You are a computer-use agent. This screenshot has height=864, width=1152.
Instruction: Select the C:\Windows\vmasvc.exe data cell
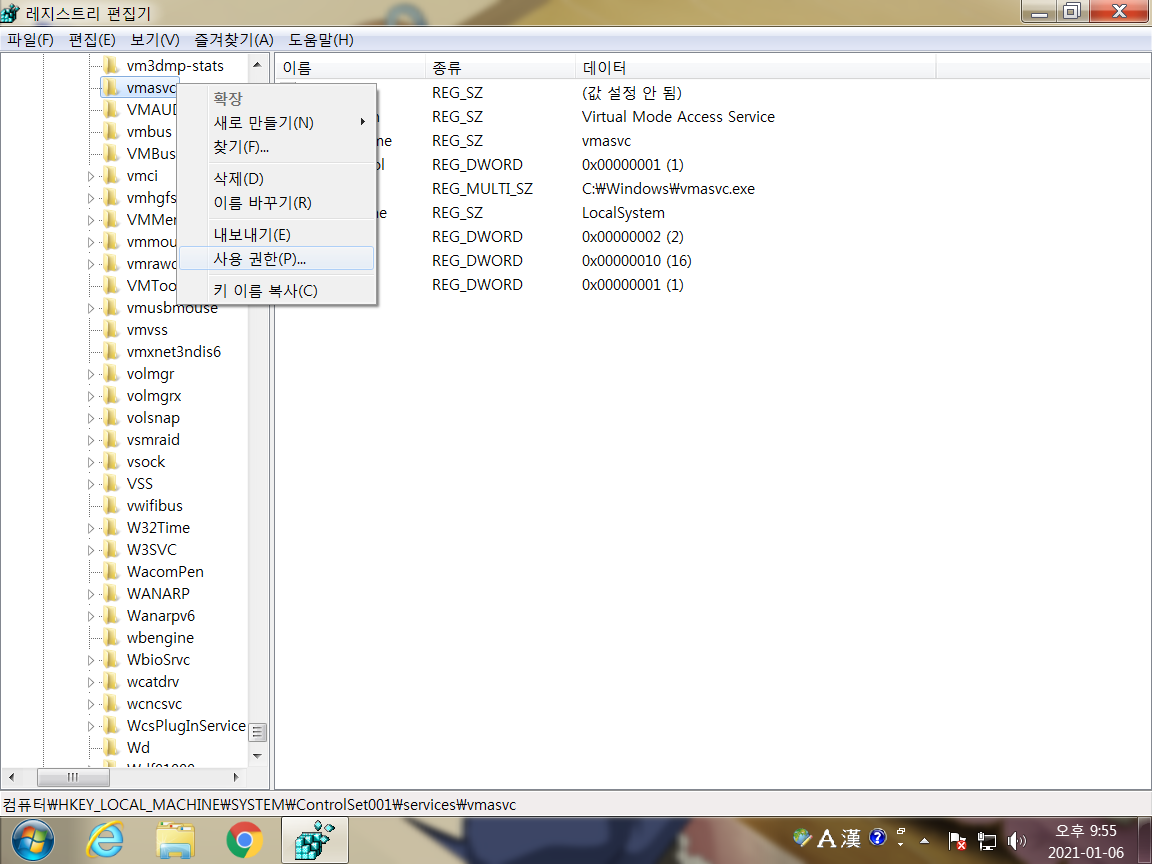coord(668,189)
